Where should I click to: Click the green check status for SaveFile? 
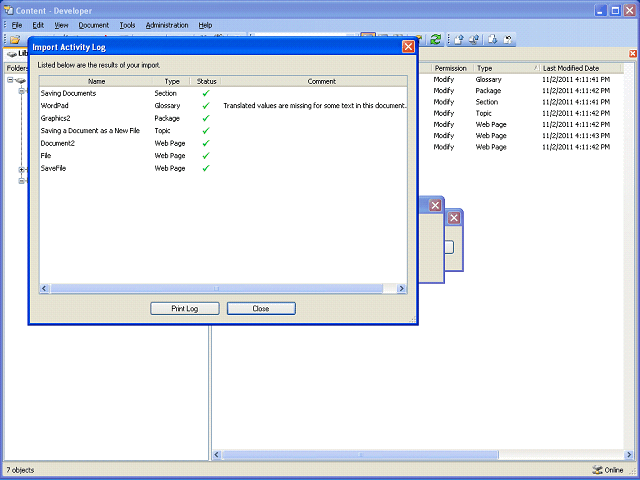[x=206, y=168]
